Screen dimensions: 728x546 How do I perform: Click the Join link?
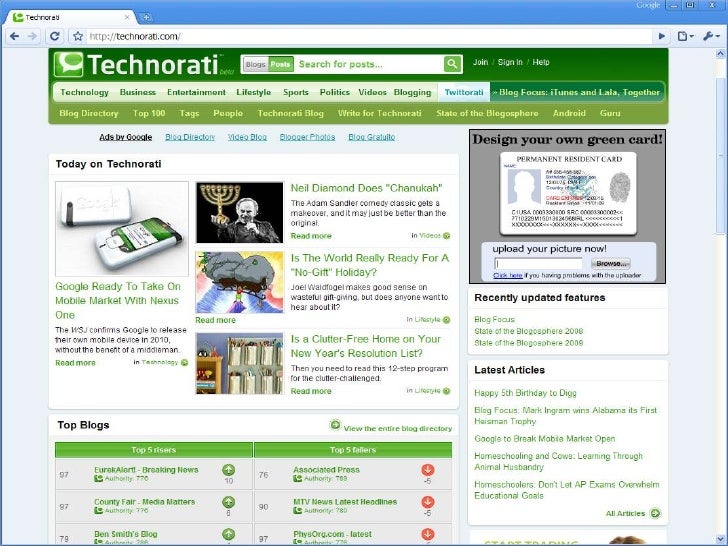click(x=480, y=62)
